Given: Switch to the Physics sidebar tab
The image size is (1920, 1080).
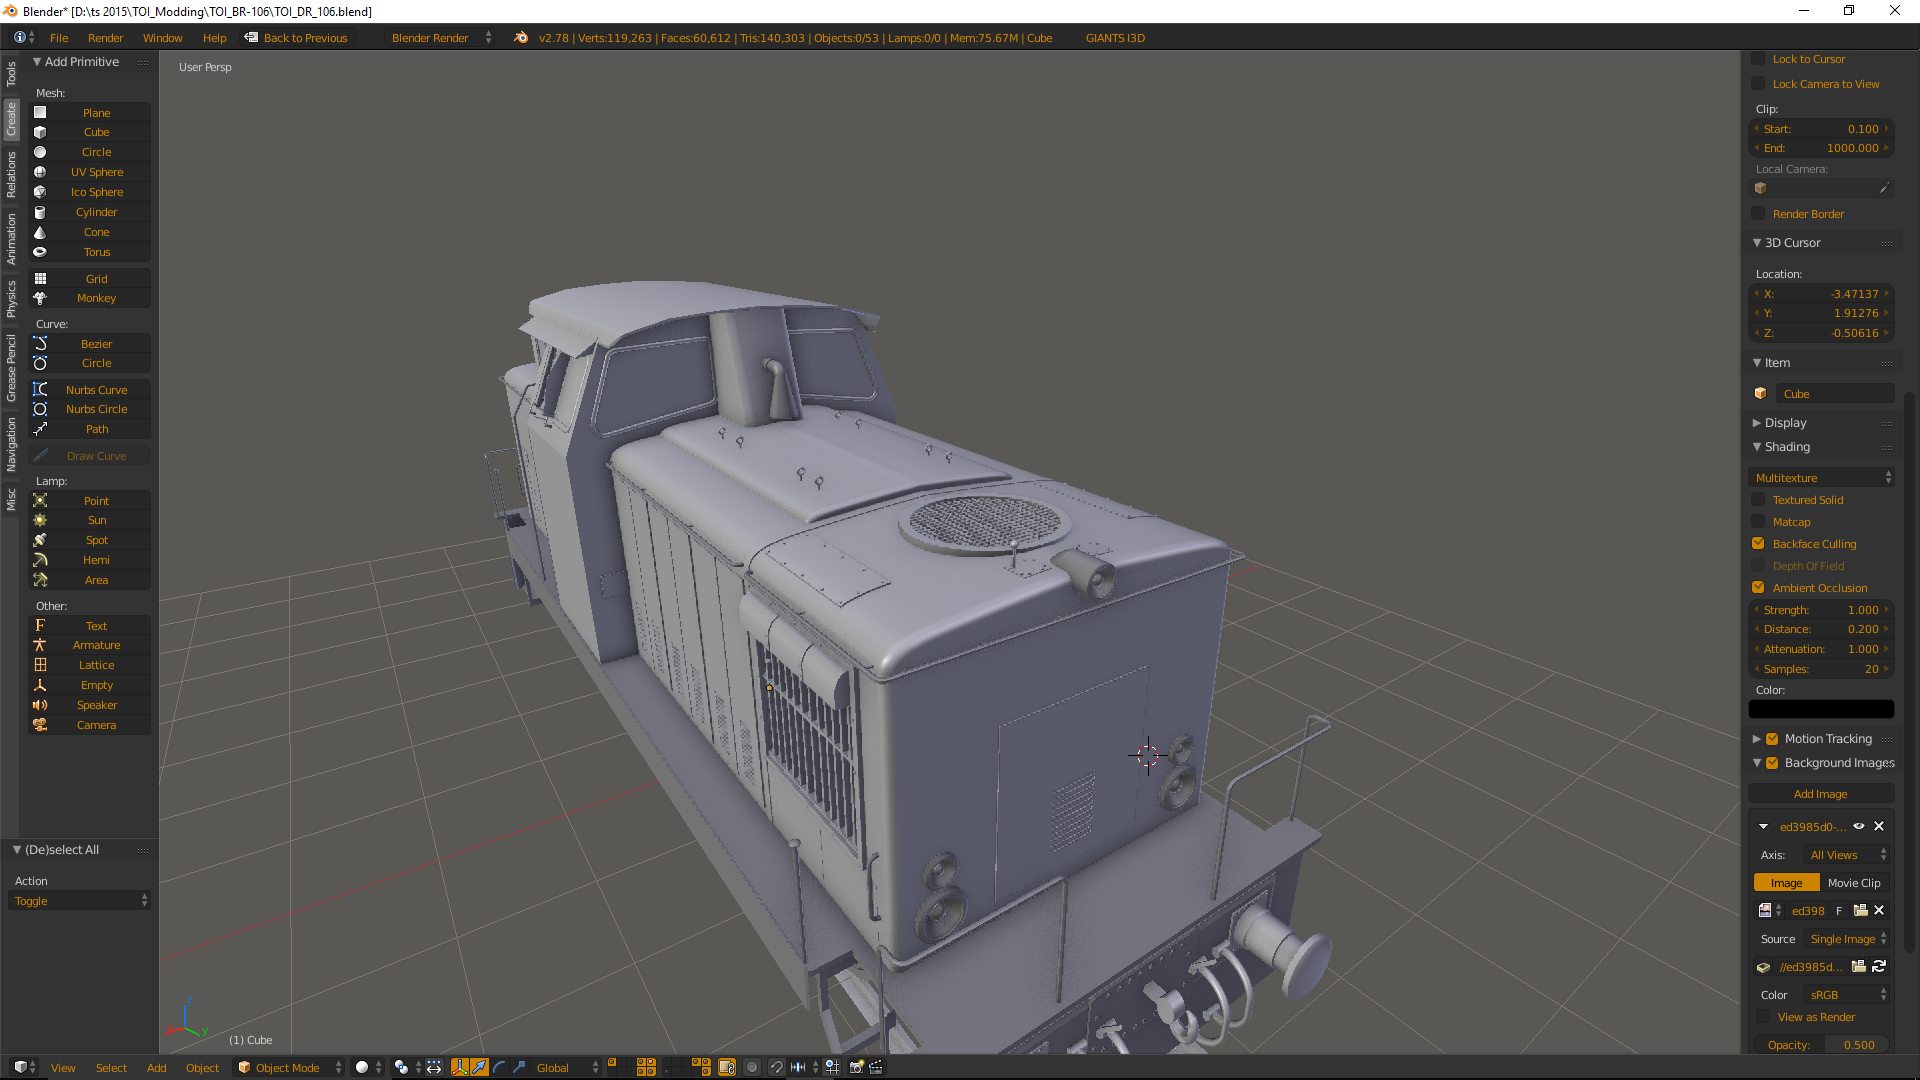Looking at the screenshot, I should pyautogui.click(x=11, y=298).
